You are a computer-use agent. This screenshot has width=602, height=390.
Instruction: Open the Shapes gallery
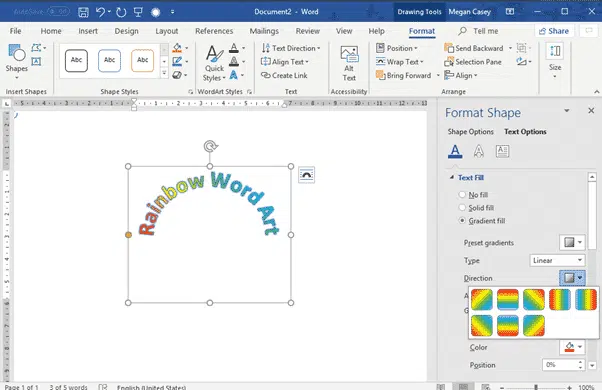(x=17, y=62)
